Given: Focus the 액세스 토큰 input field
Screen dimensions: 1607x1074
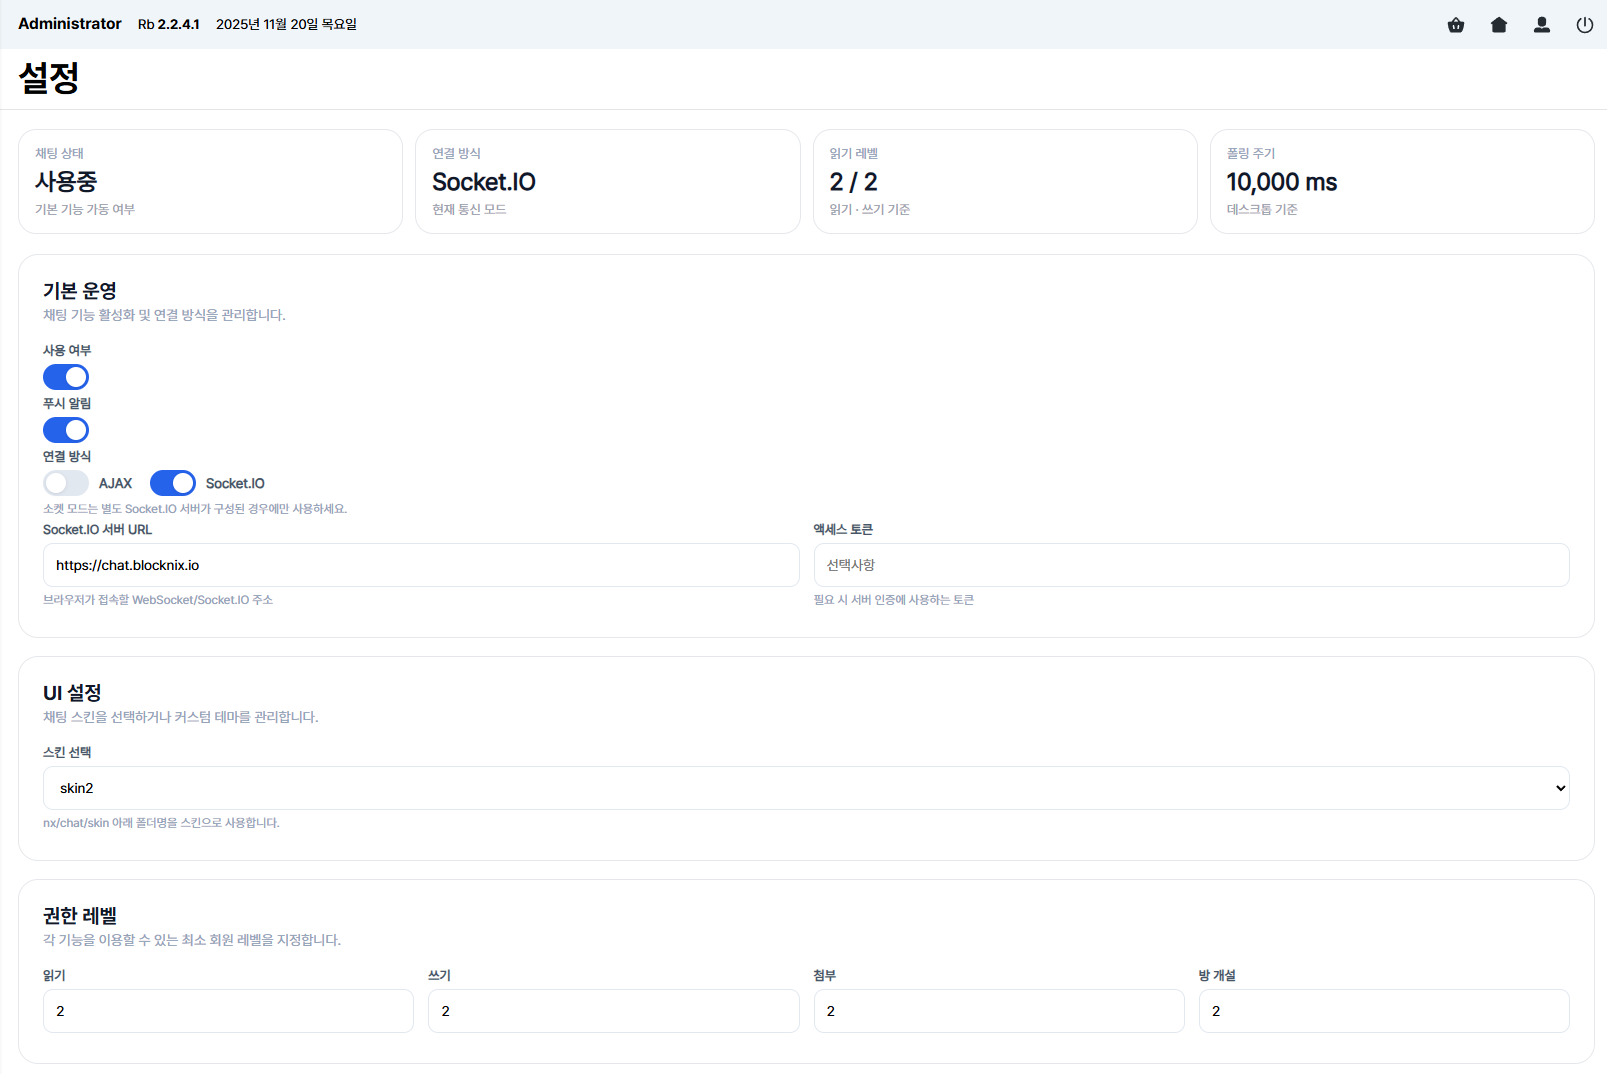Looking at the screenshot, I should point(1191,565).
